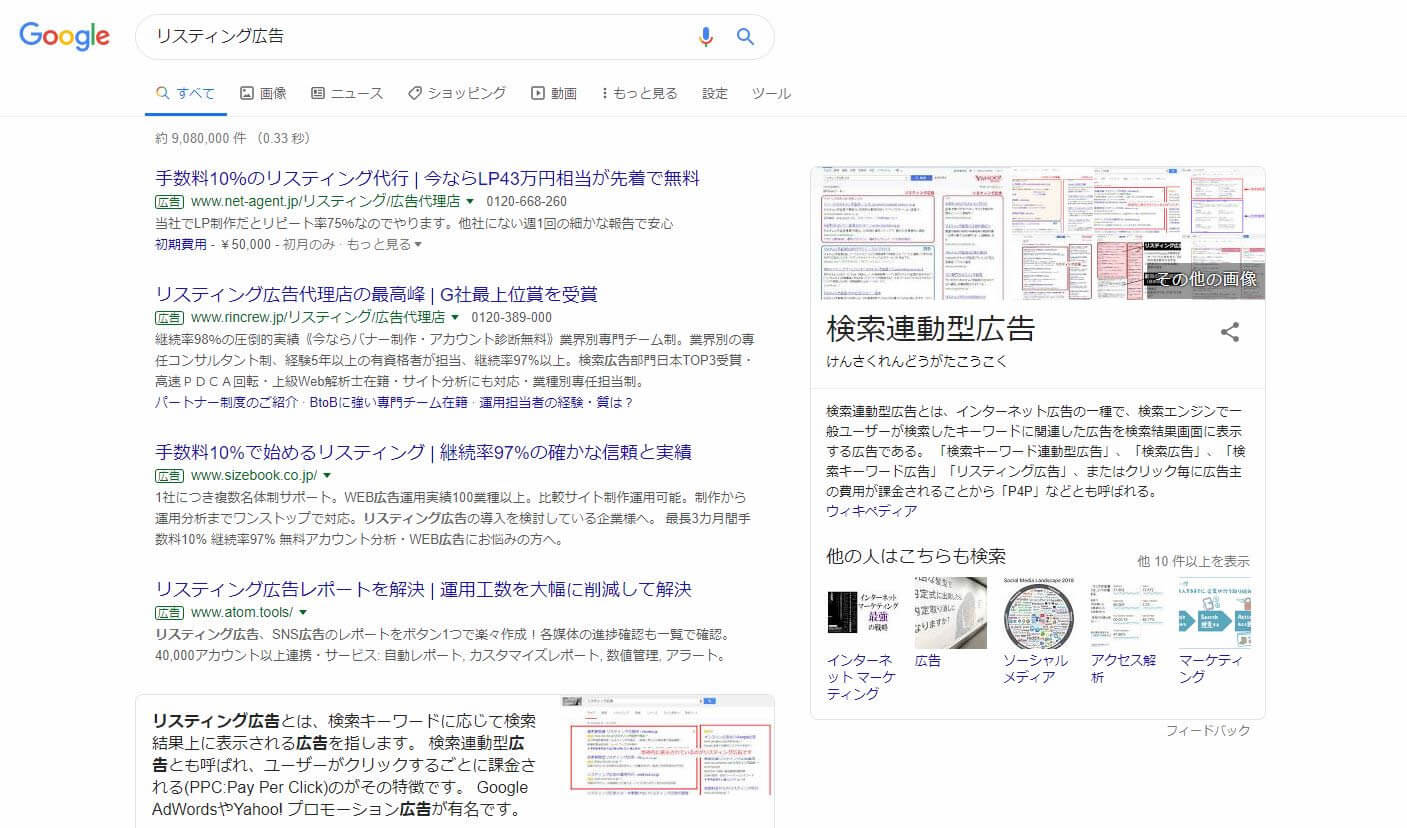The height and width of the screenshot is (828, 1407).
Task: Click the blue search magnifier button
Action: pos(745,37)
